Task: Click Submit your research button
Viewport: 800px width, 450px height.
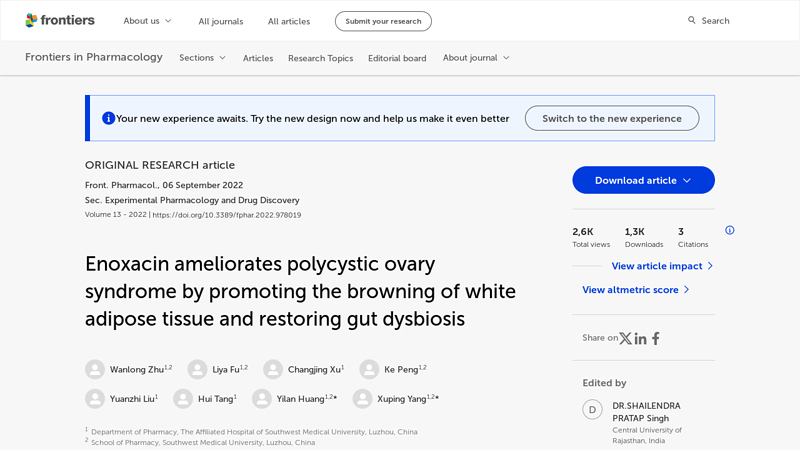Action: pyautogui.click(x=383, y=21)
